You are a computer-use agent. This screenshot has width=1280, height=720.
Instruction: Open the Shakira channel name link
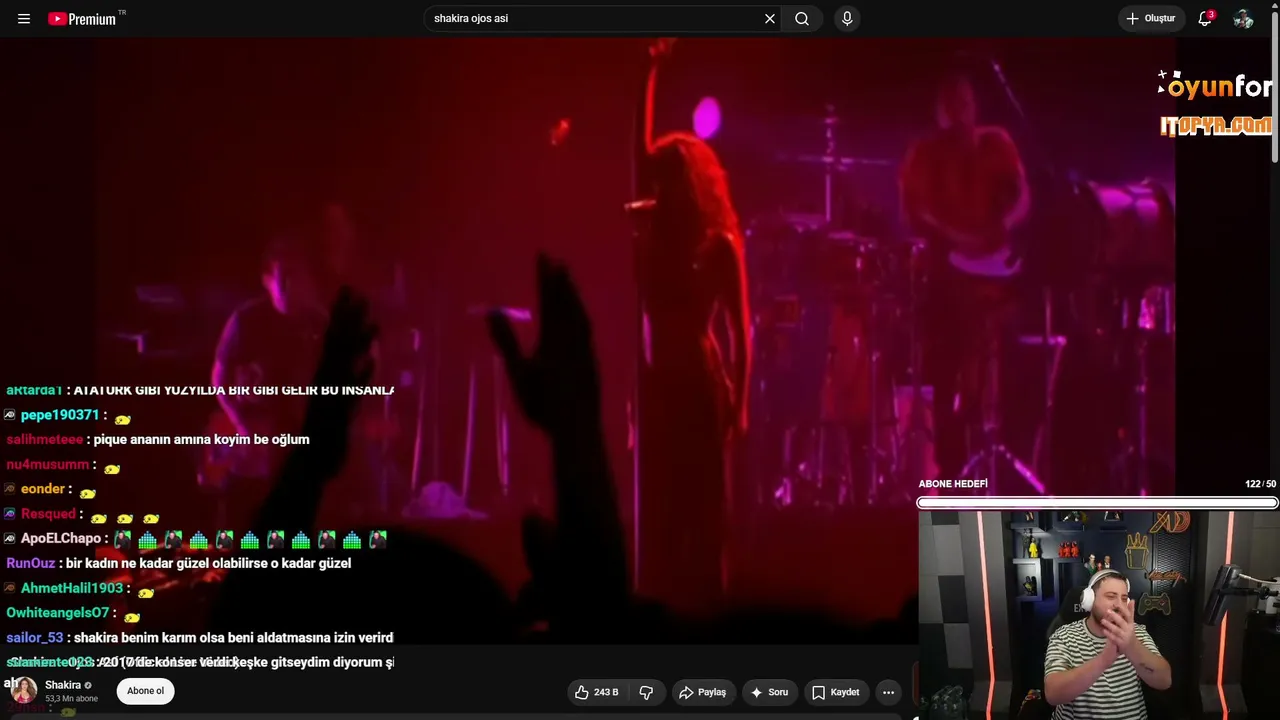[63, 685]
